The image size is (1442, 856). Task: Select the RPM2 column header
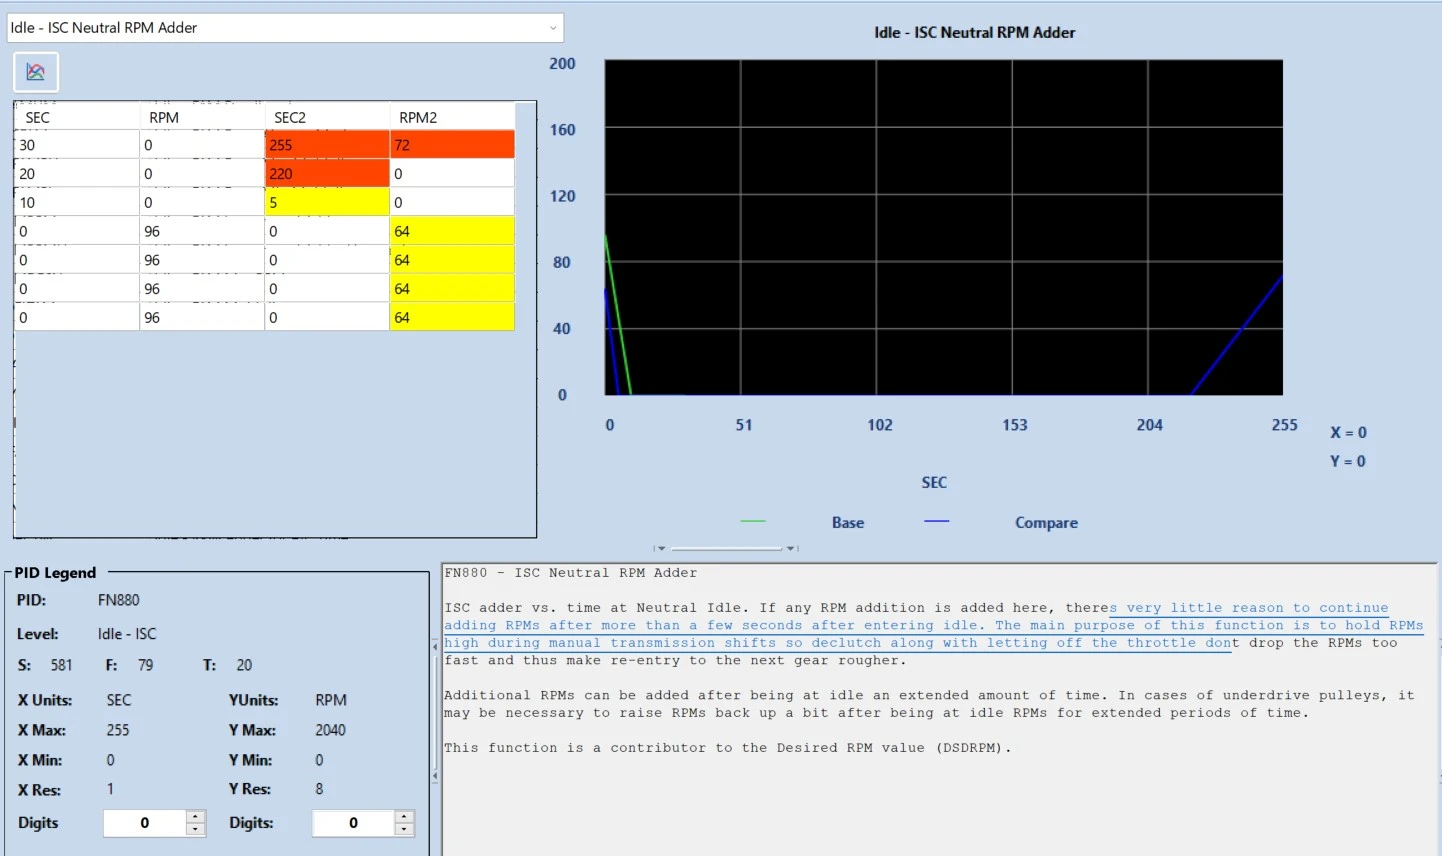coord(452,117)
